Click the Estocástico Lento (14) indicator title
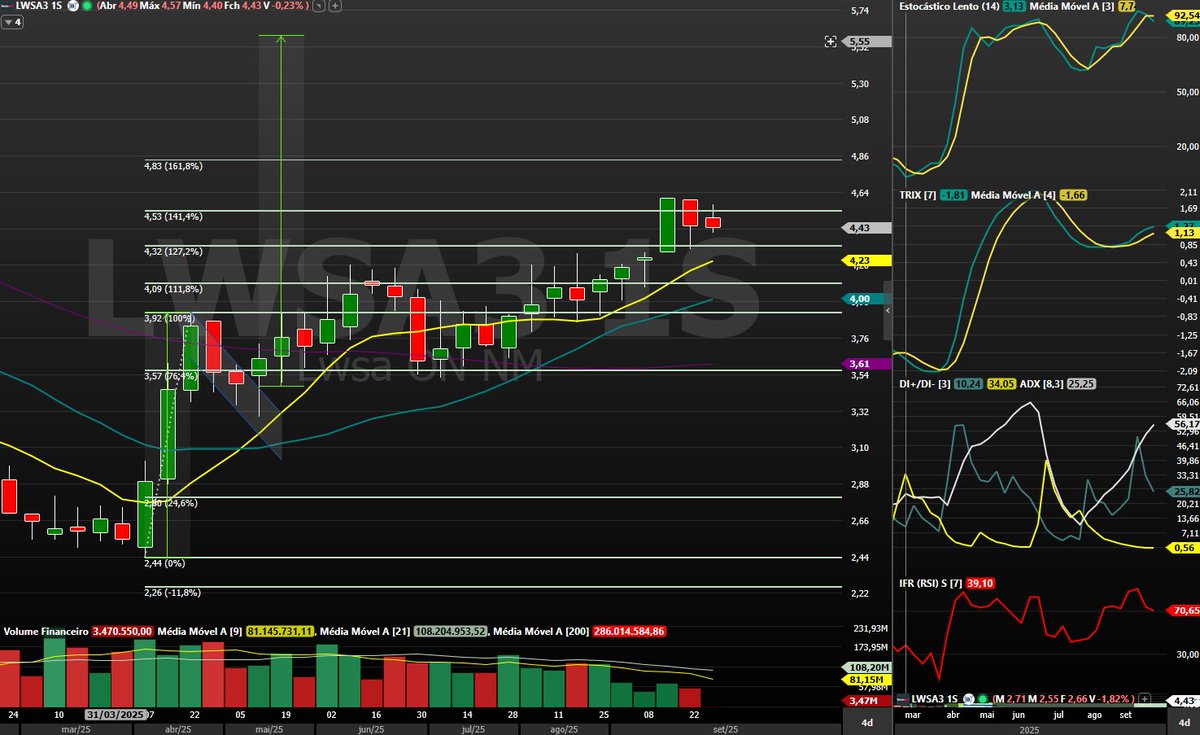Viewport: 1200px width, 735px height. (x=948, y=6)
